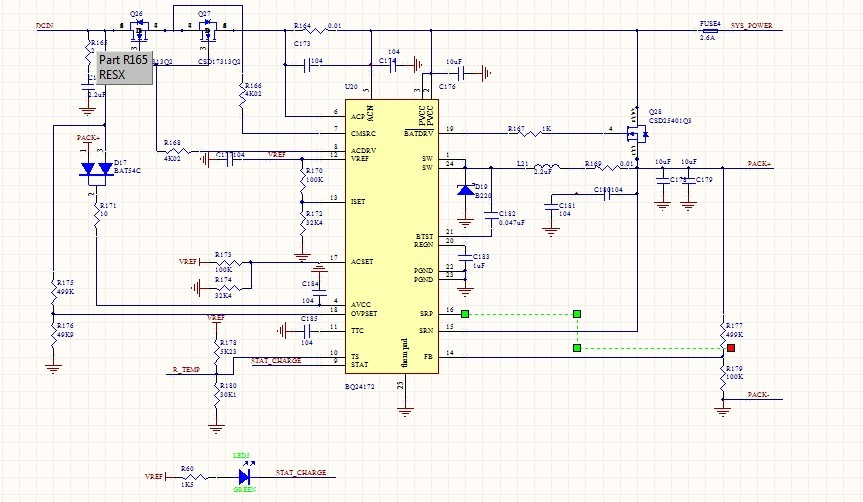Select the FUSE4 2.6A fuse symbol
This screenshot has height=502, width=863.
pos(710,31)
